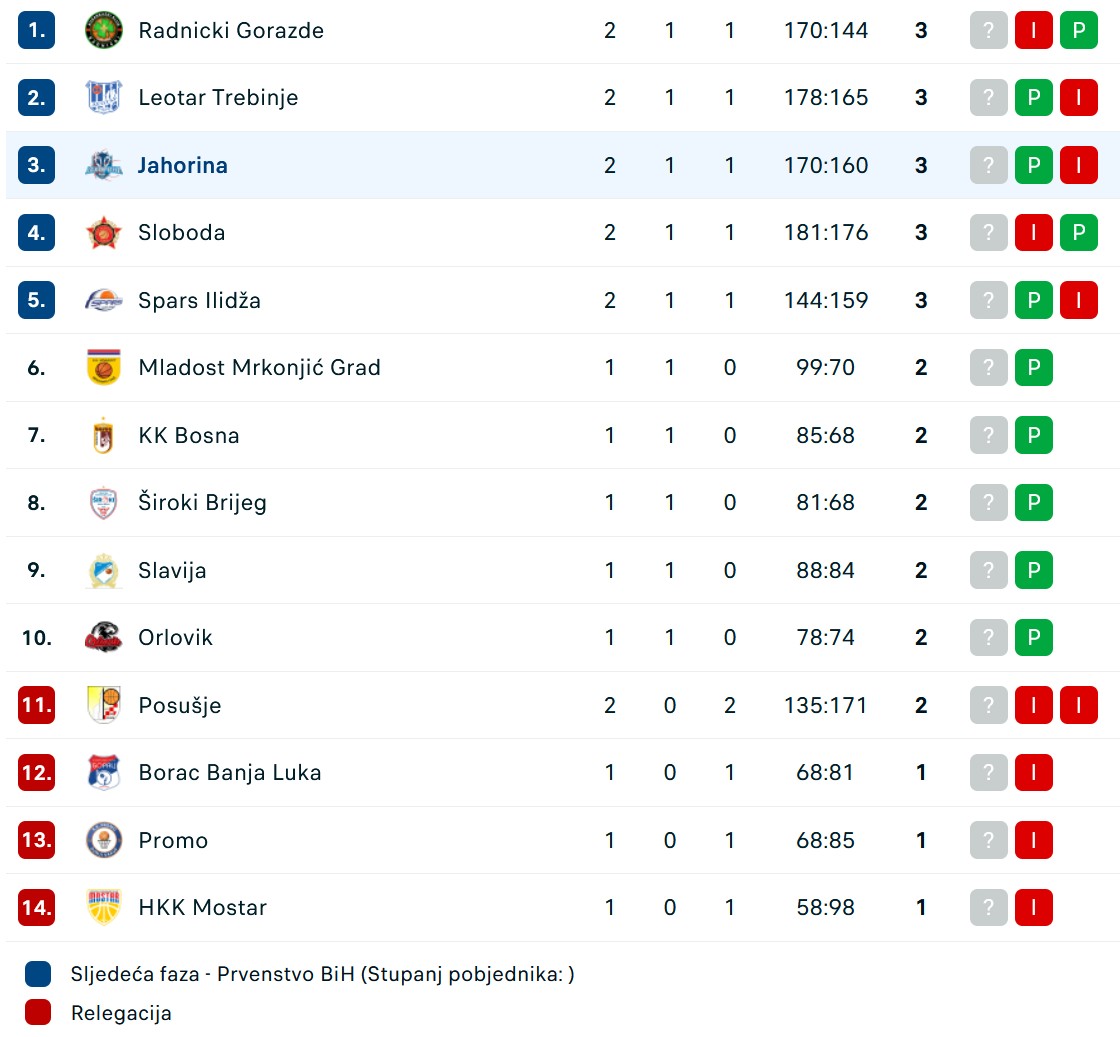Click the Sloboda star logo
This screenshot has width=1120, height=1037.
(x=104, y=233)
